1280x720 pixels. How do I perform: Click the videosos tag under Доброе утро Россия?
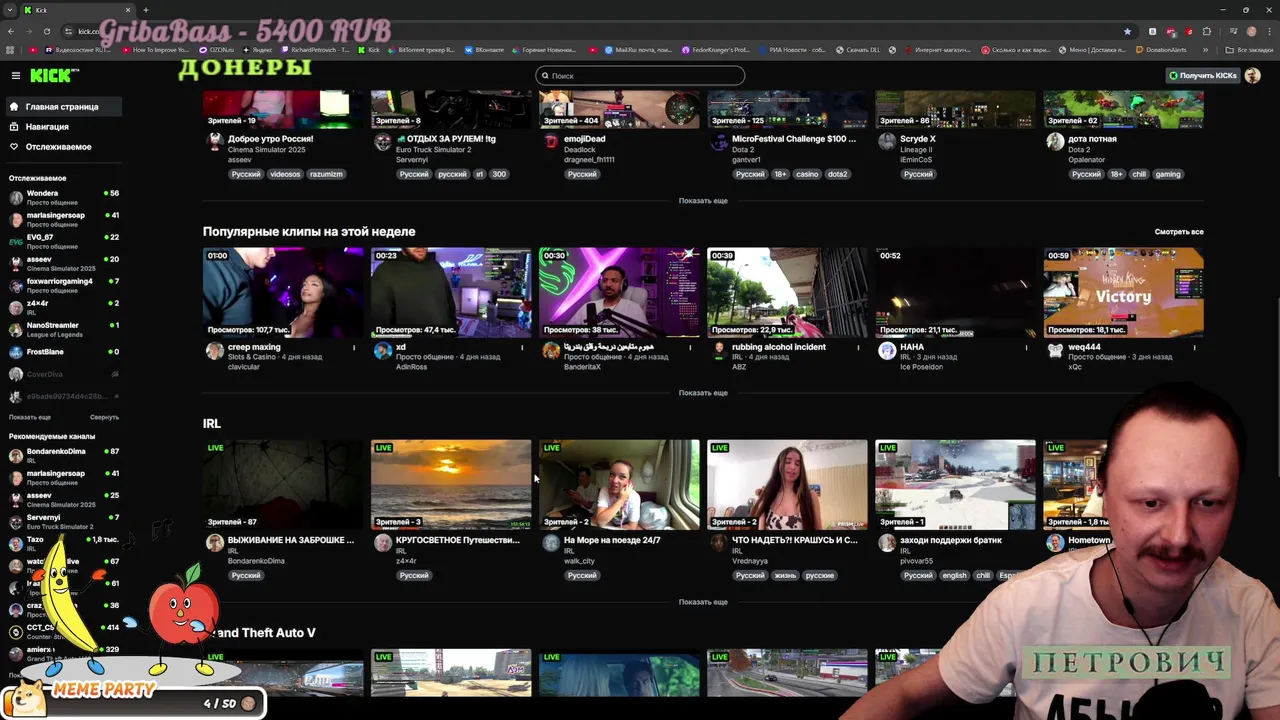285,174
